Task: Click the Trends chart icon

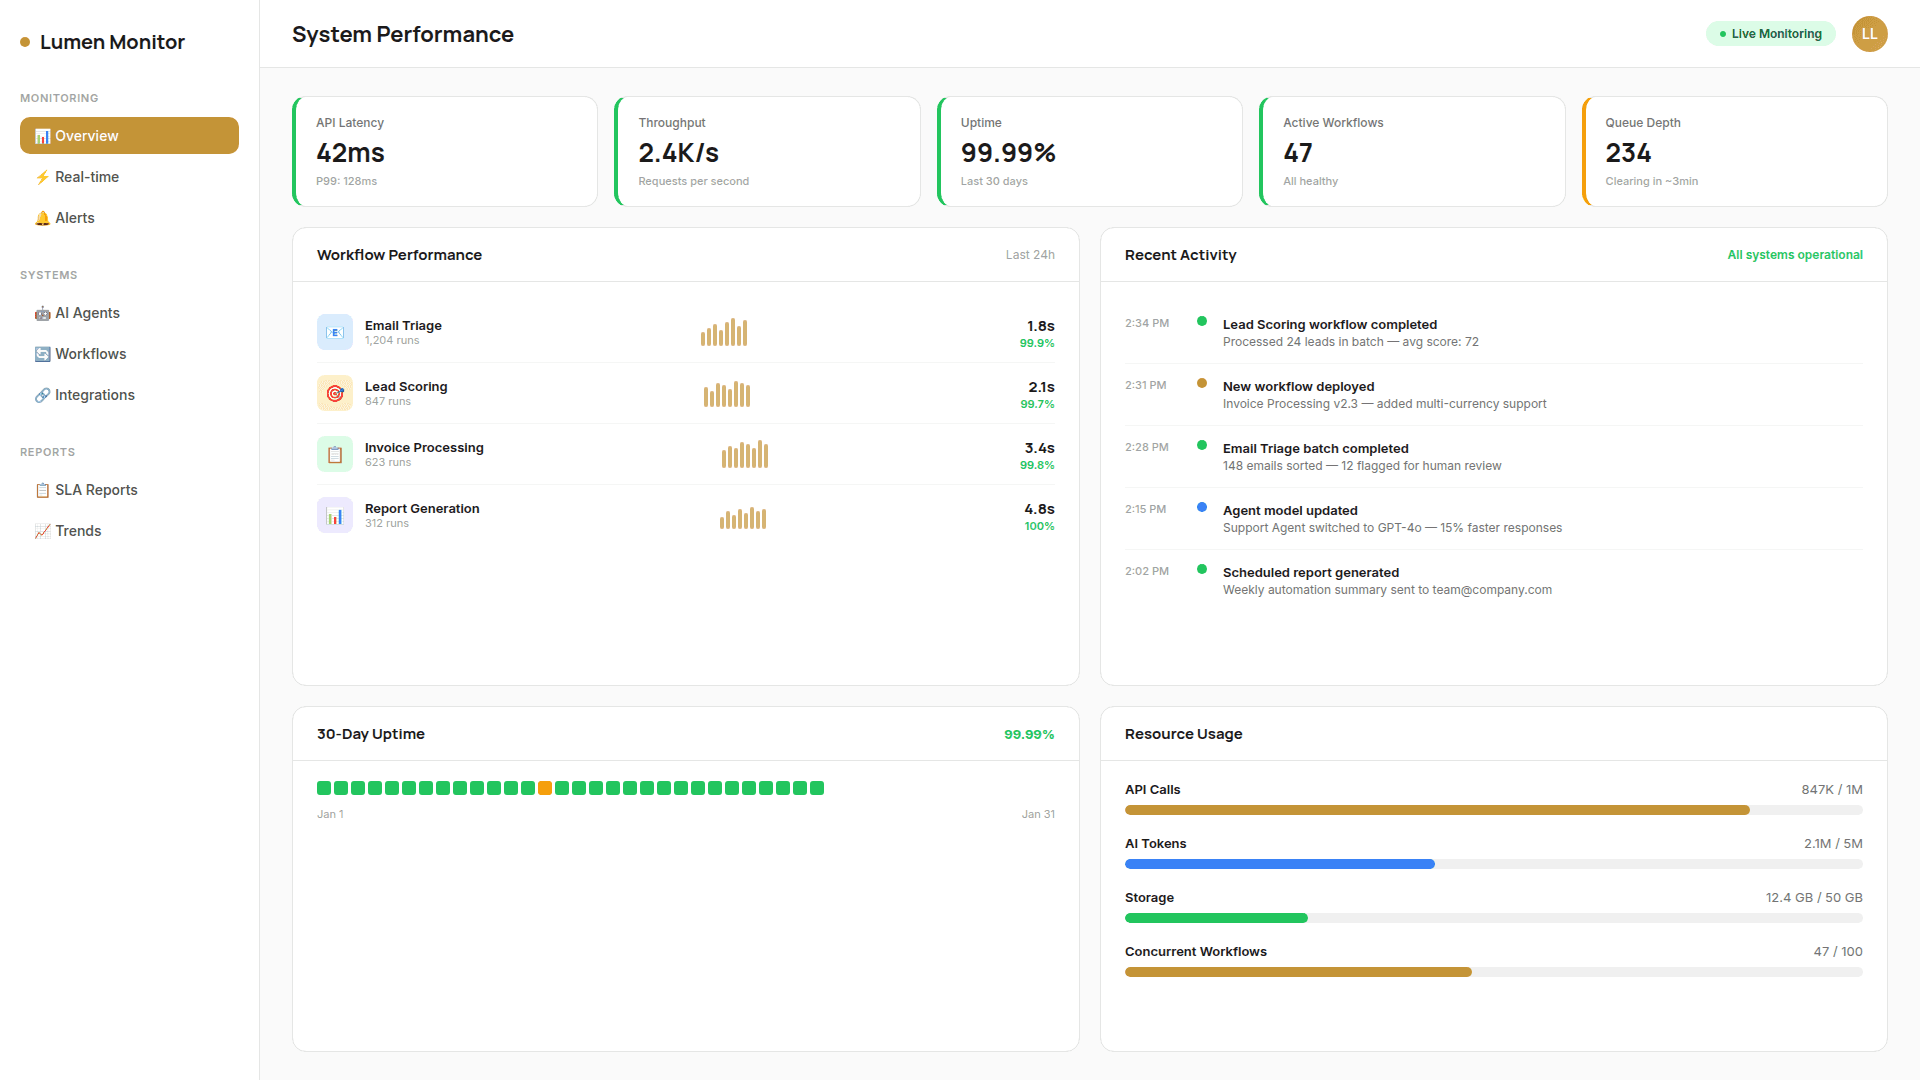Action: 42,531
